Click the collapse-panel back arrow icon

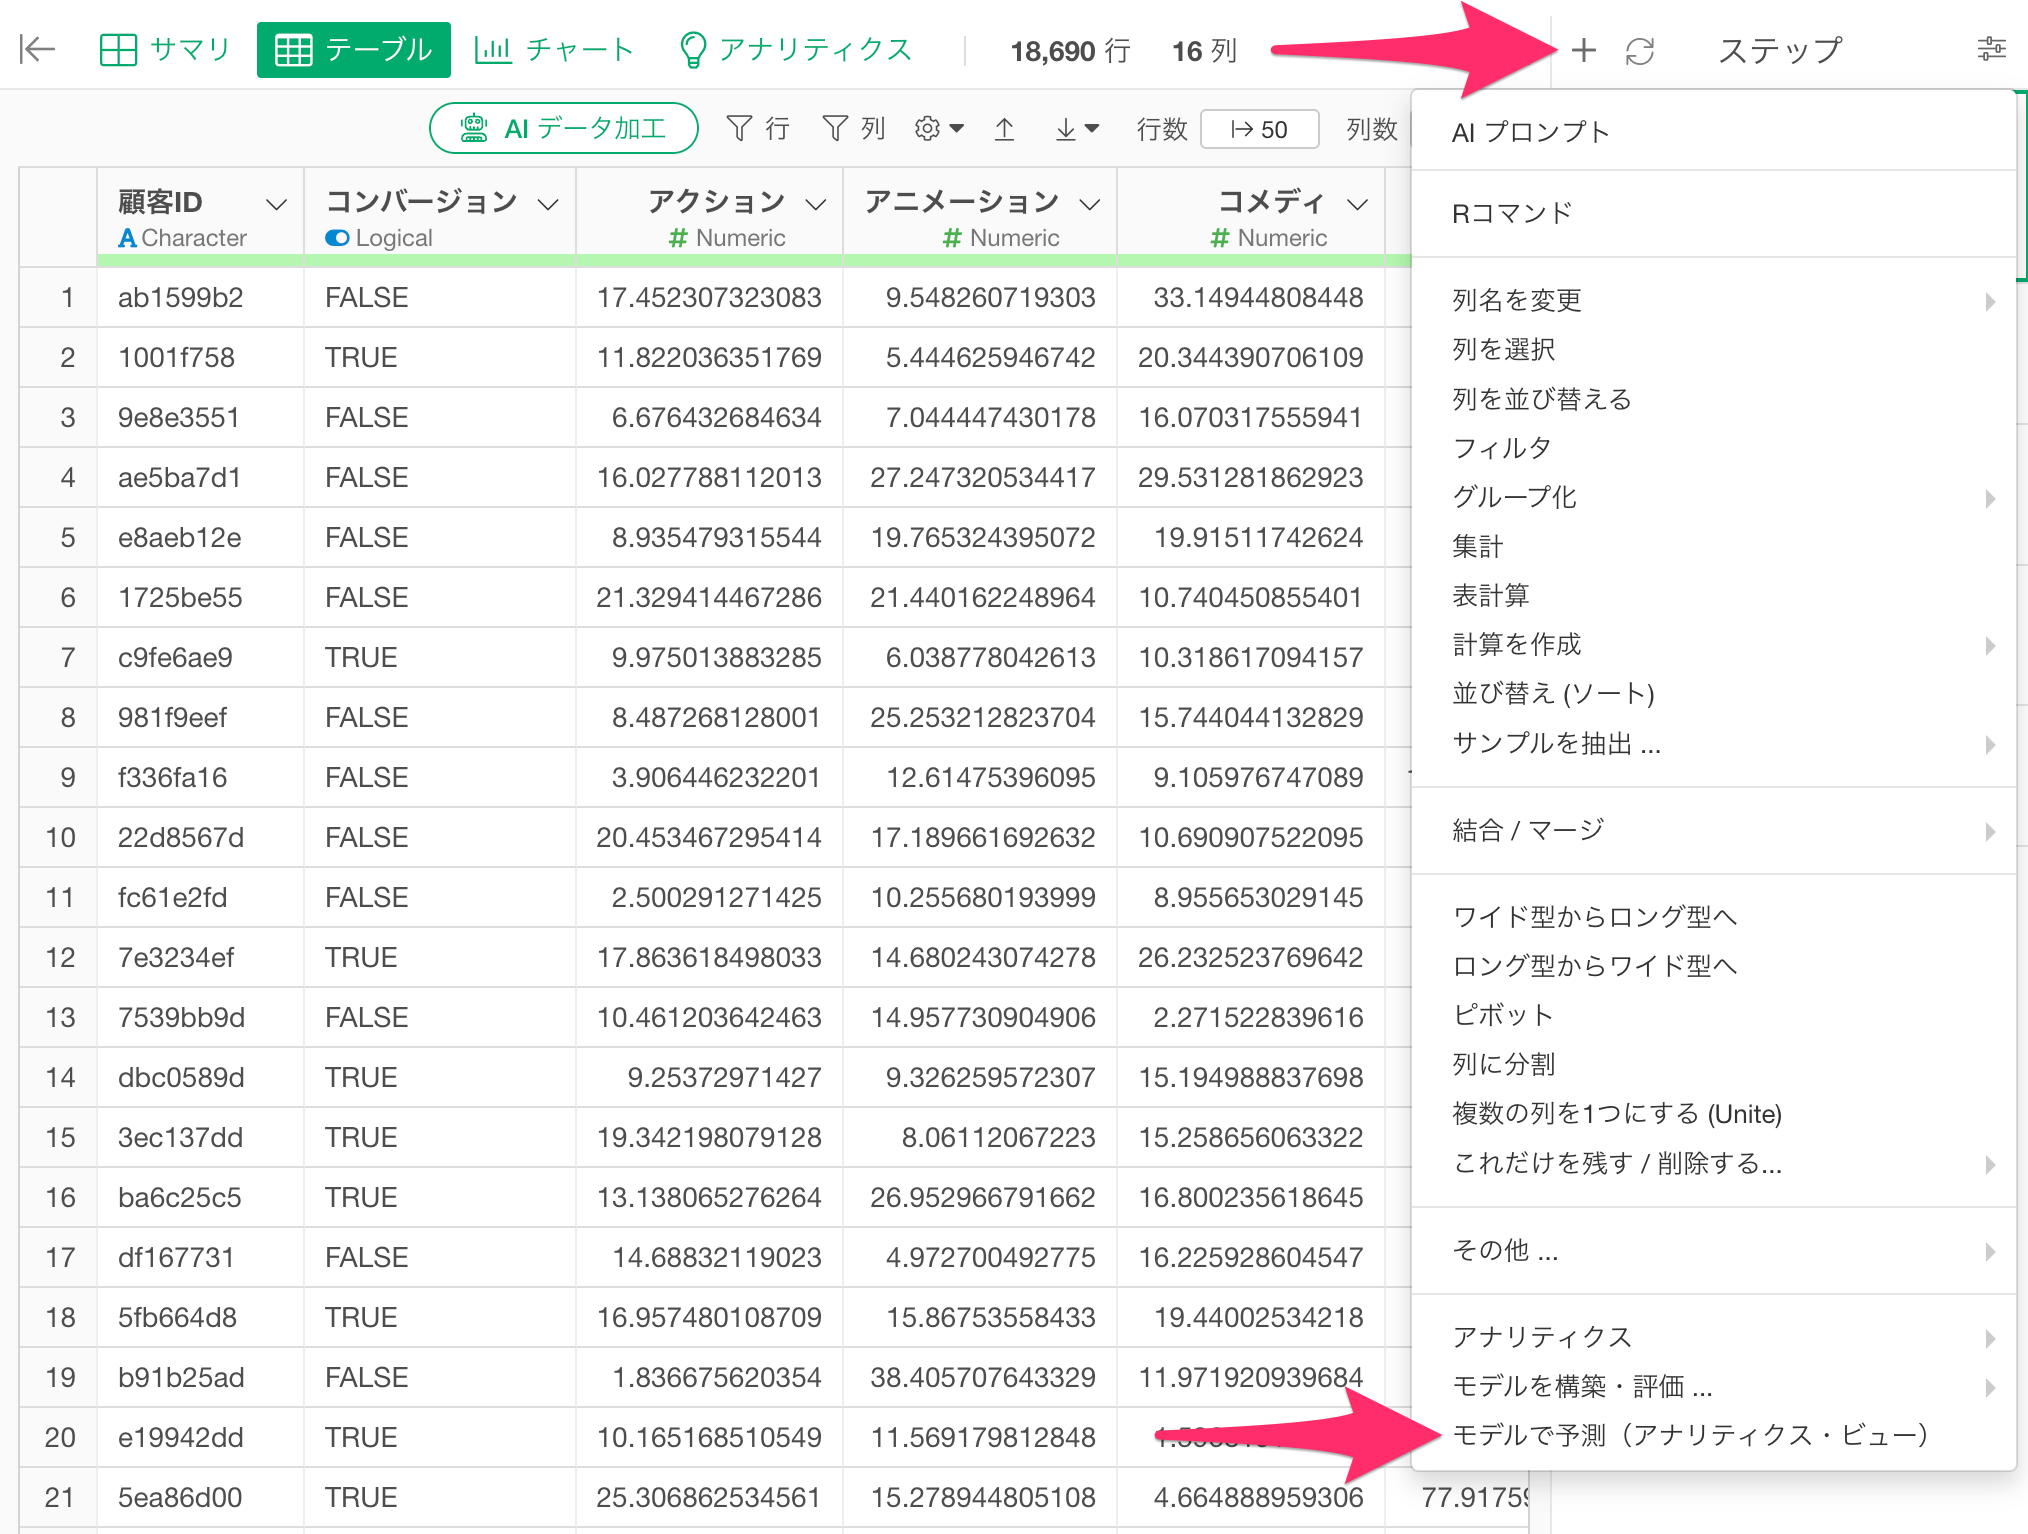point(37,49)
